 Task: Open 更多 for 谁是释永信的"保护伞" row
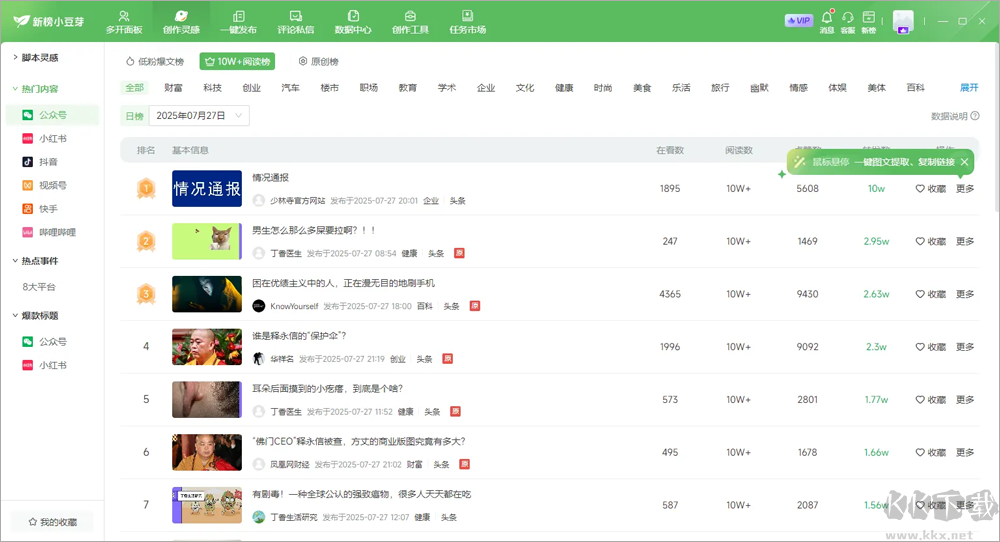[965, 347]
